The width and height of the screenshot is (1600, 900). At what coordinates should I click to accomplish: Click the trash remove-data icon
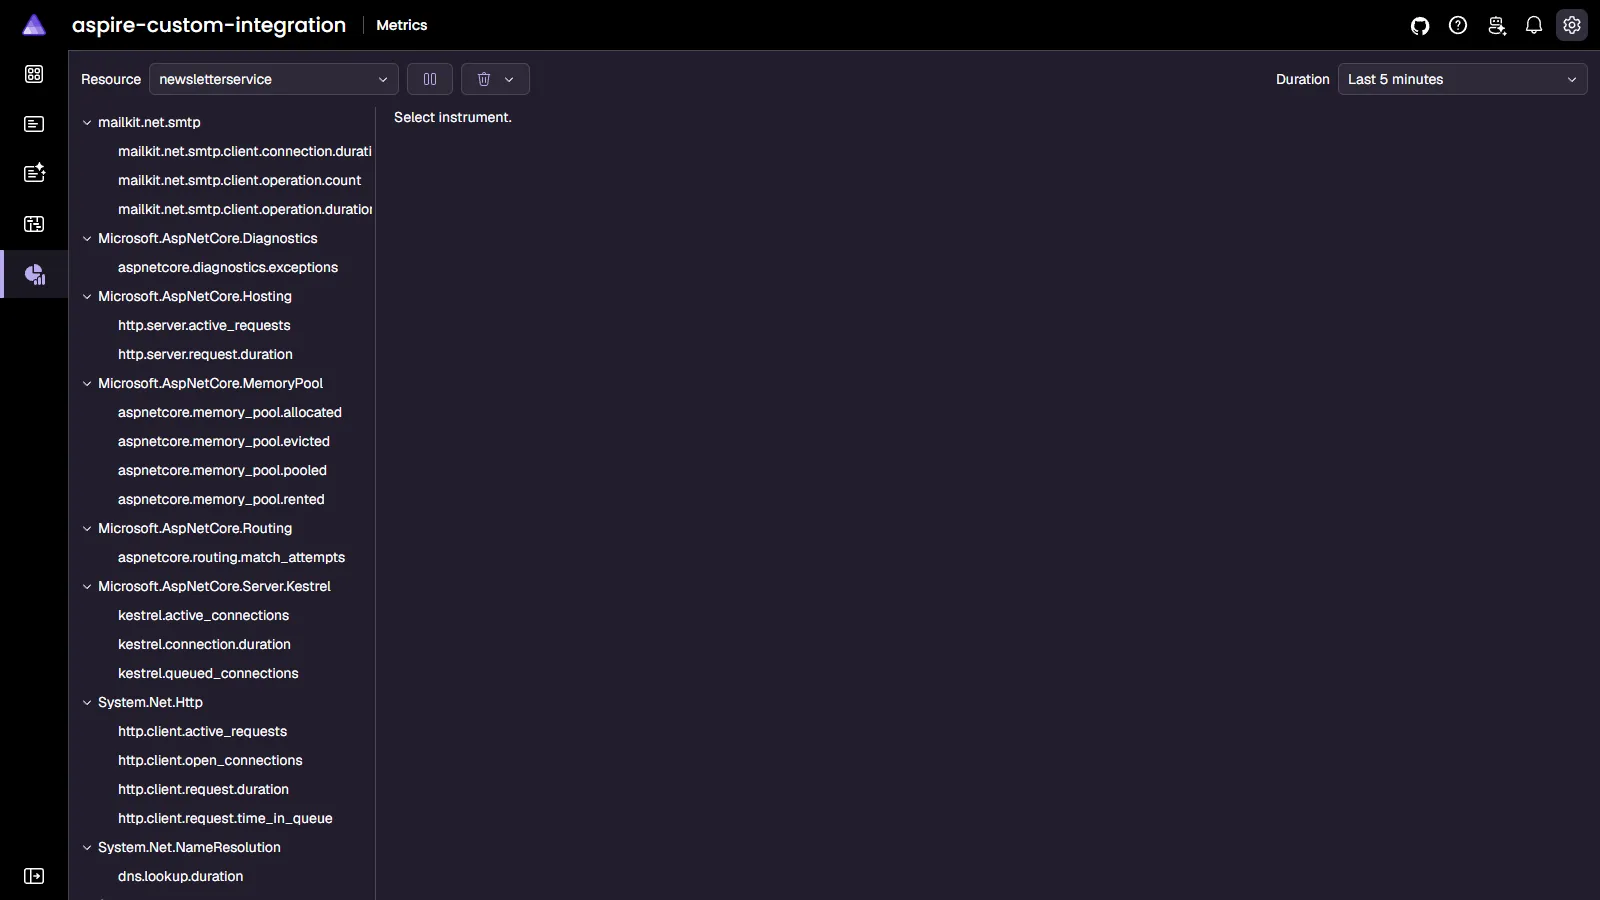pyautogui.click(x=484, y=79)
